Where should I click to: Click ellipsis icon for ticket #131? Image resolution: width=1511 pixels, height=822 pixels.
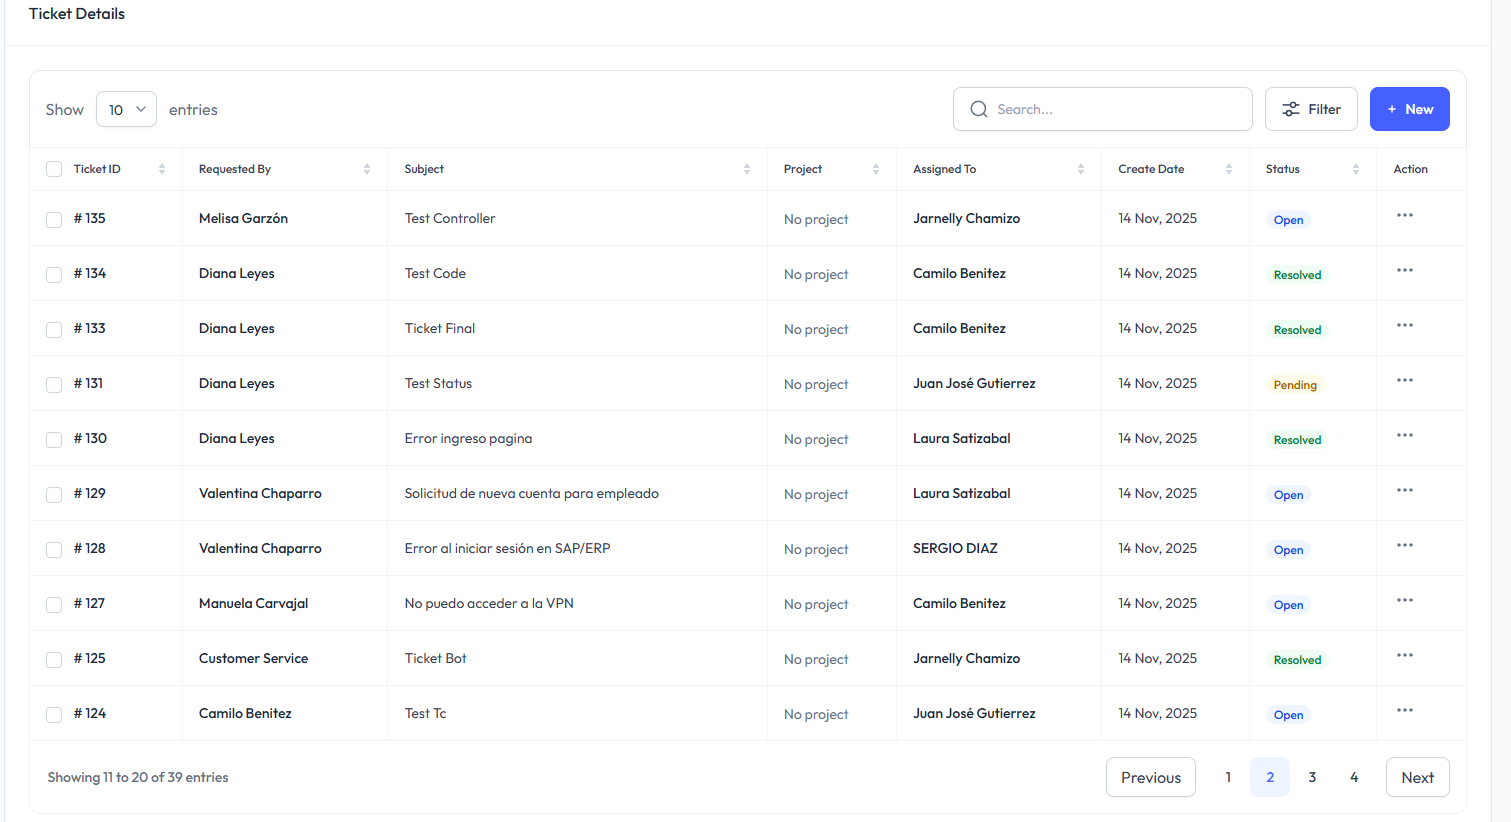1404,381
